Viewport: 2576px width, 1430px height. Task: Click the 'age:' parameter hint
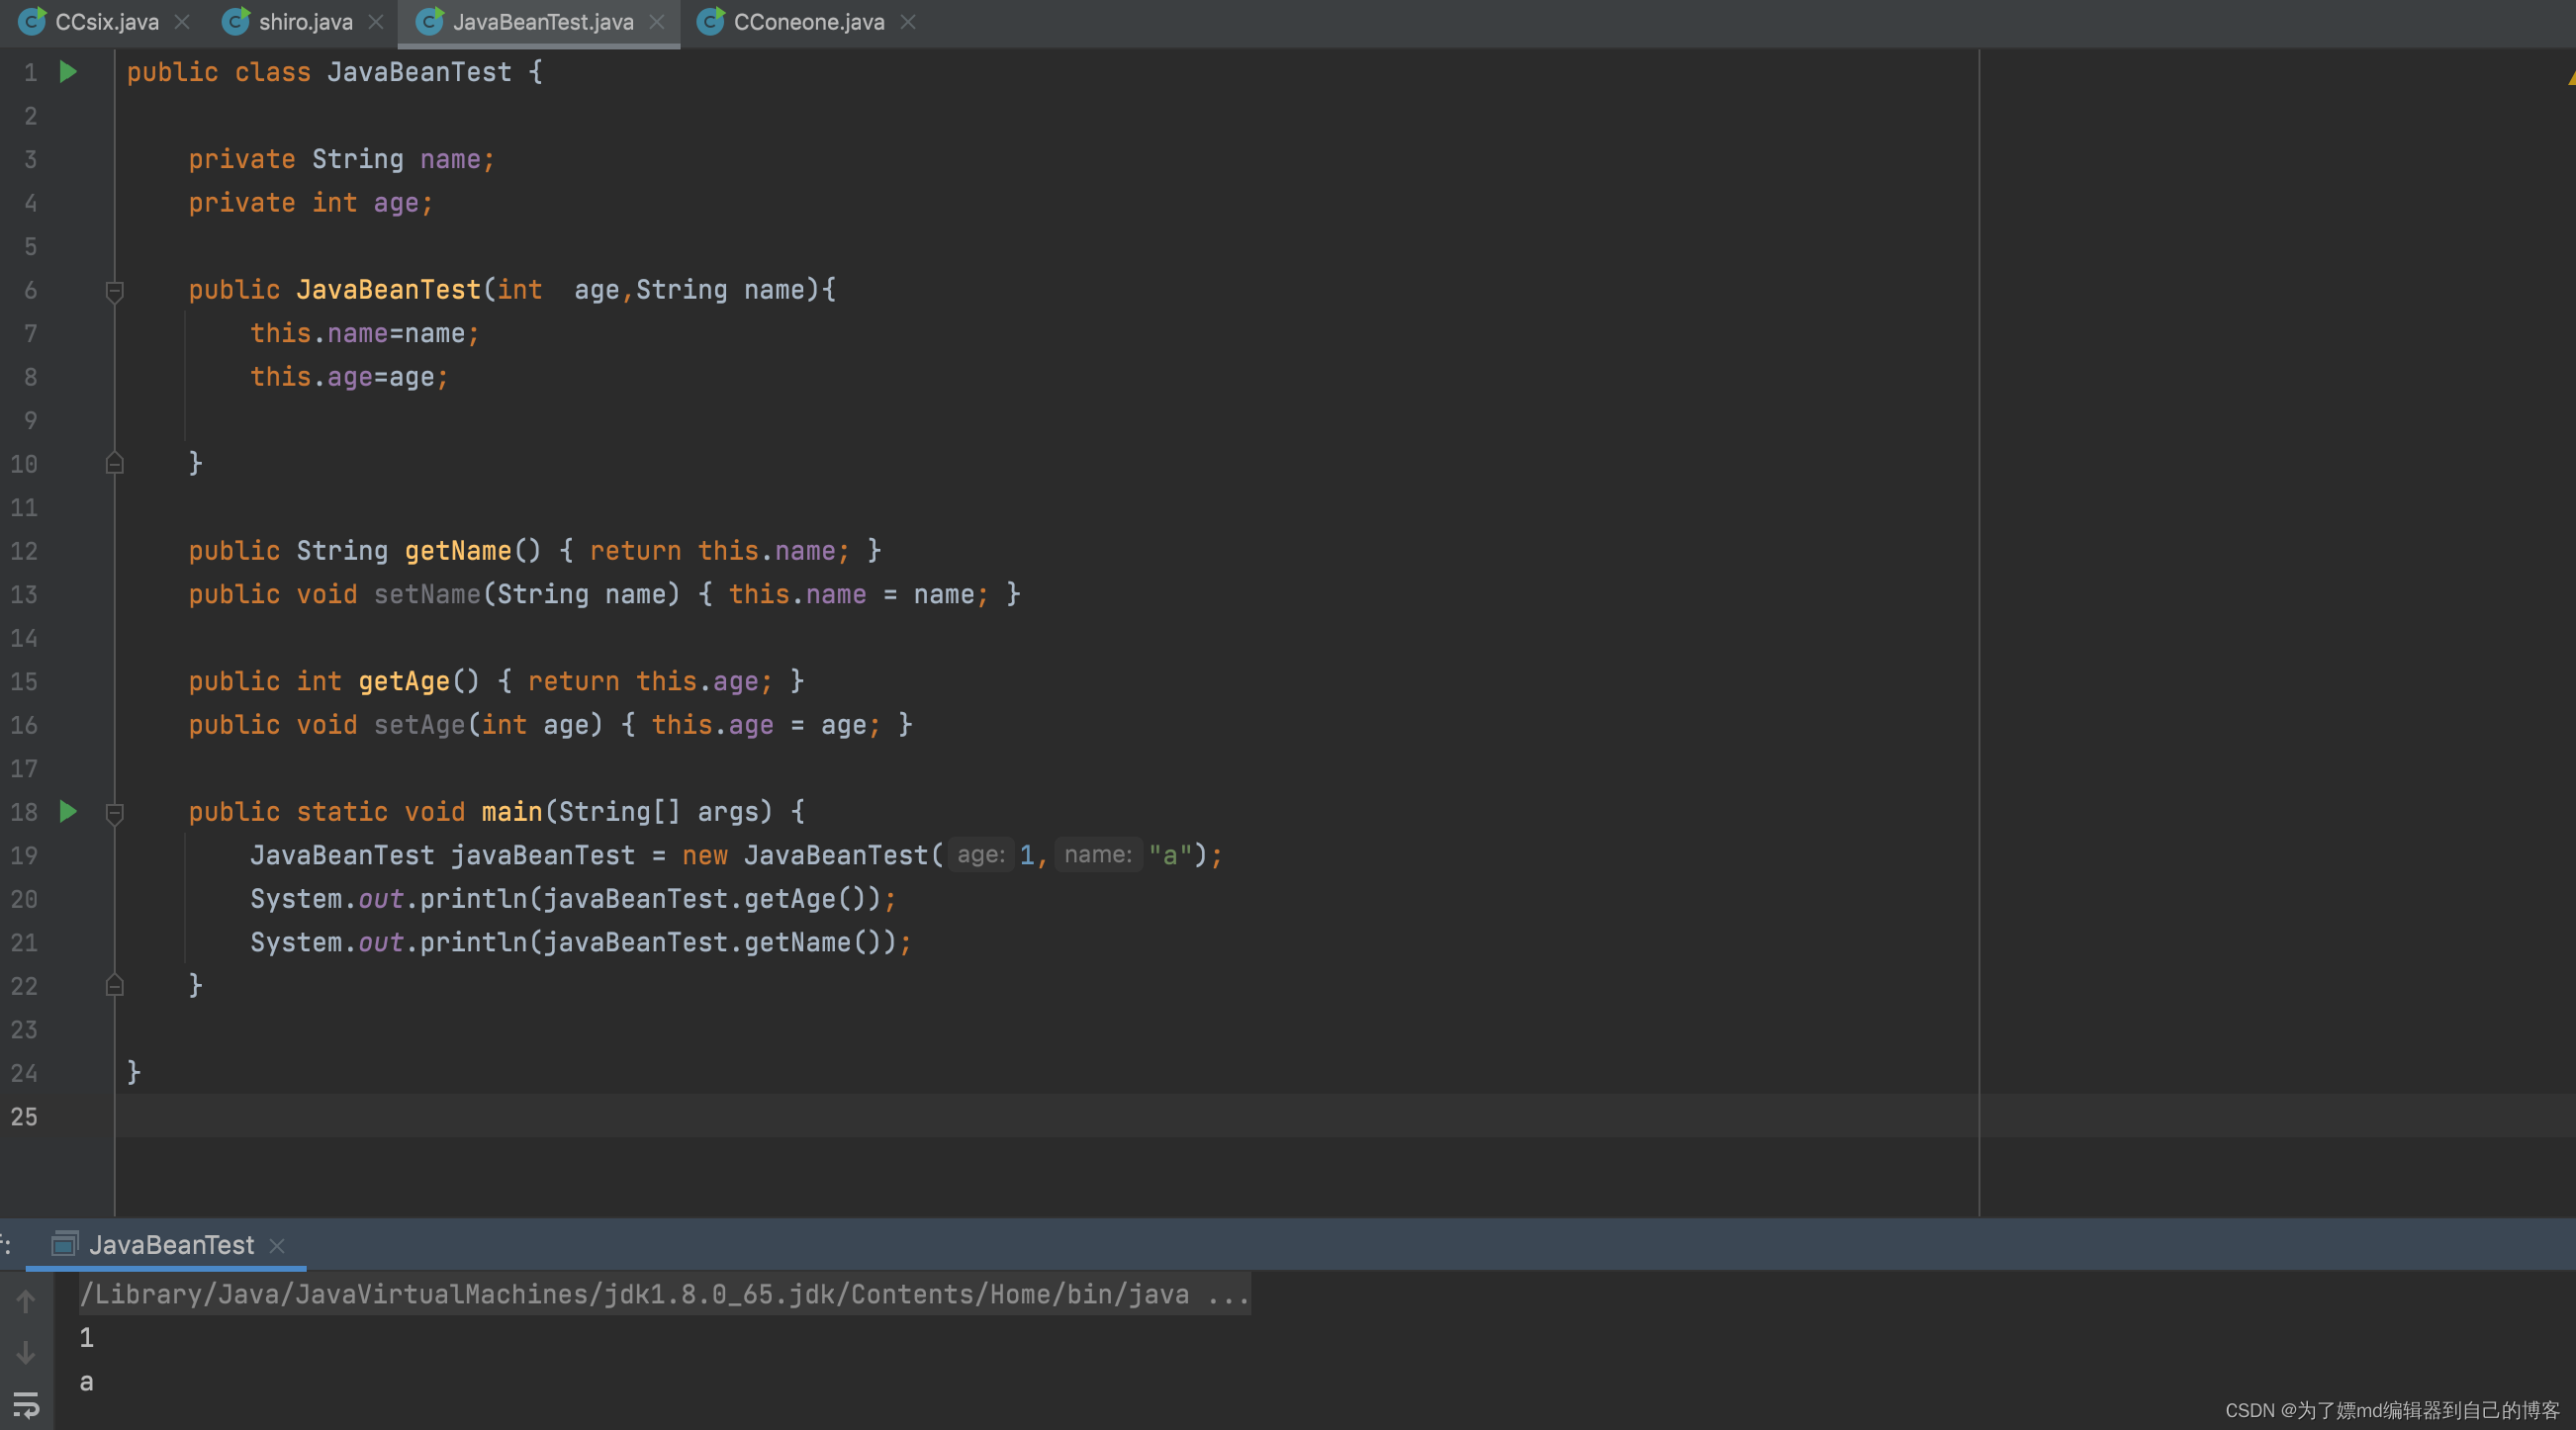(x=981, y=855)
